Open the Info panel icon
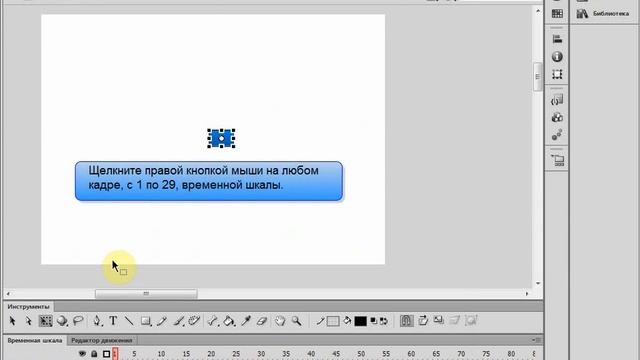The image size is (640, 360). click(557, 57)
